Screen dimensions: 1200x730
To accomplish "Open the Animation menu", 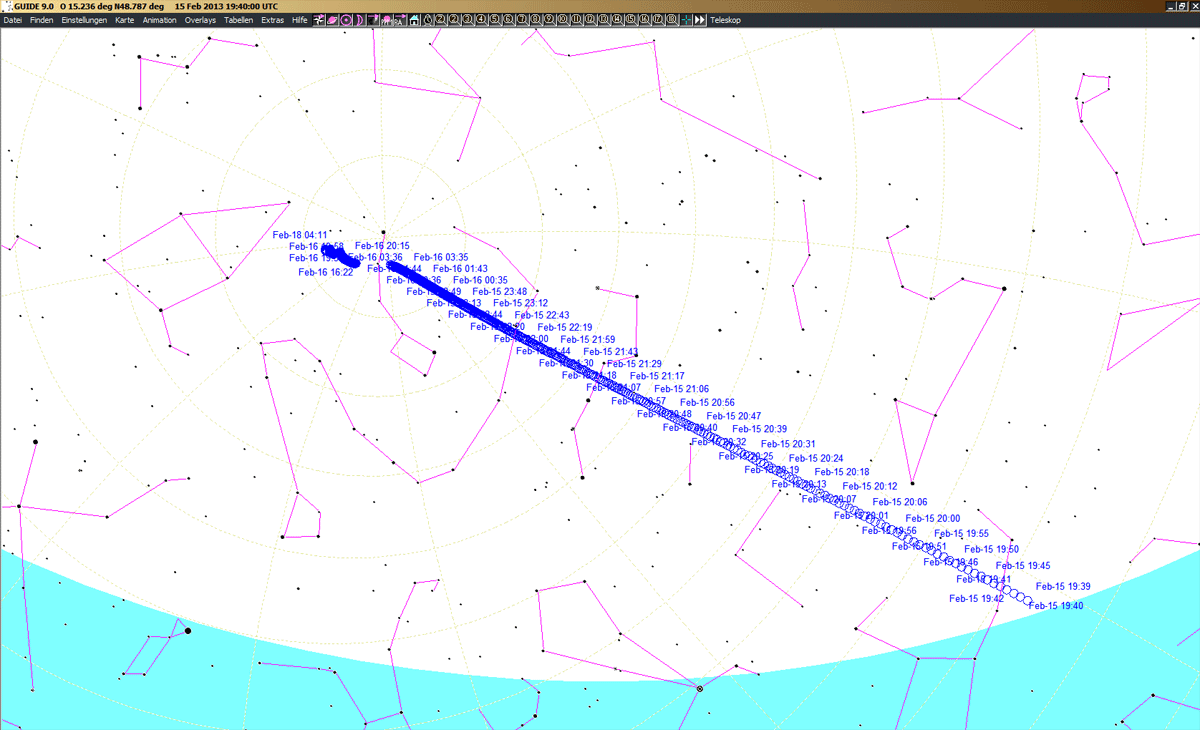I will (x=160, y=20).
